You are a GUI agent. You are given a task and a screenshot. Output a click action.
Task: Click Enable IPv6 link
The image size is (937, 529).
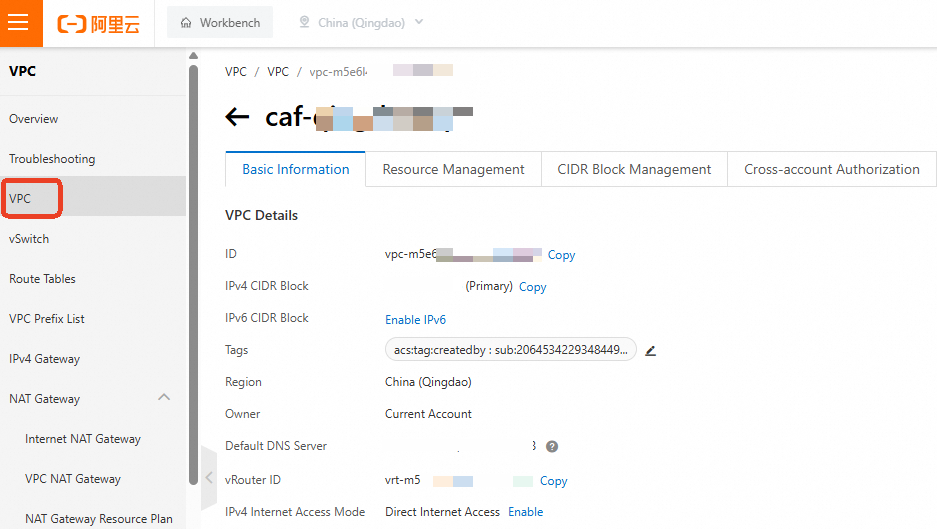(415, 320)
